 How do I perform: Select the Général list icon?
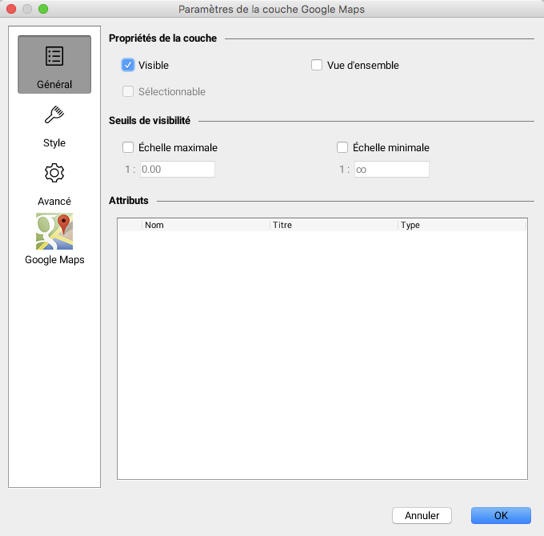54,56
